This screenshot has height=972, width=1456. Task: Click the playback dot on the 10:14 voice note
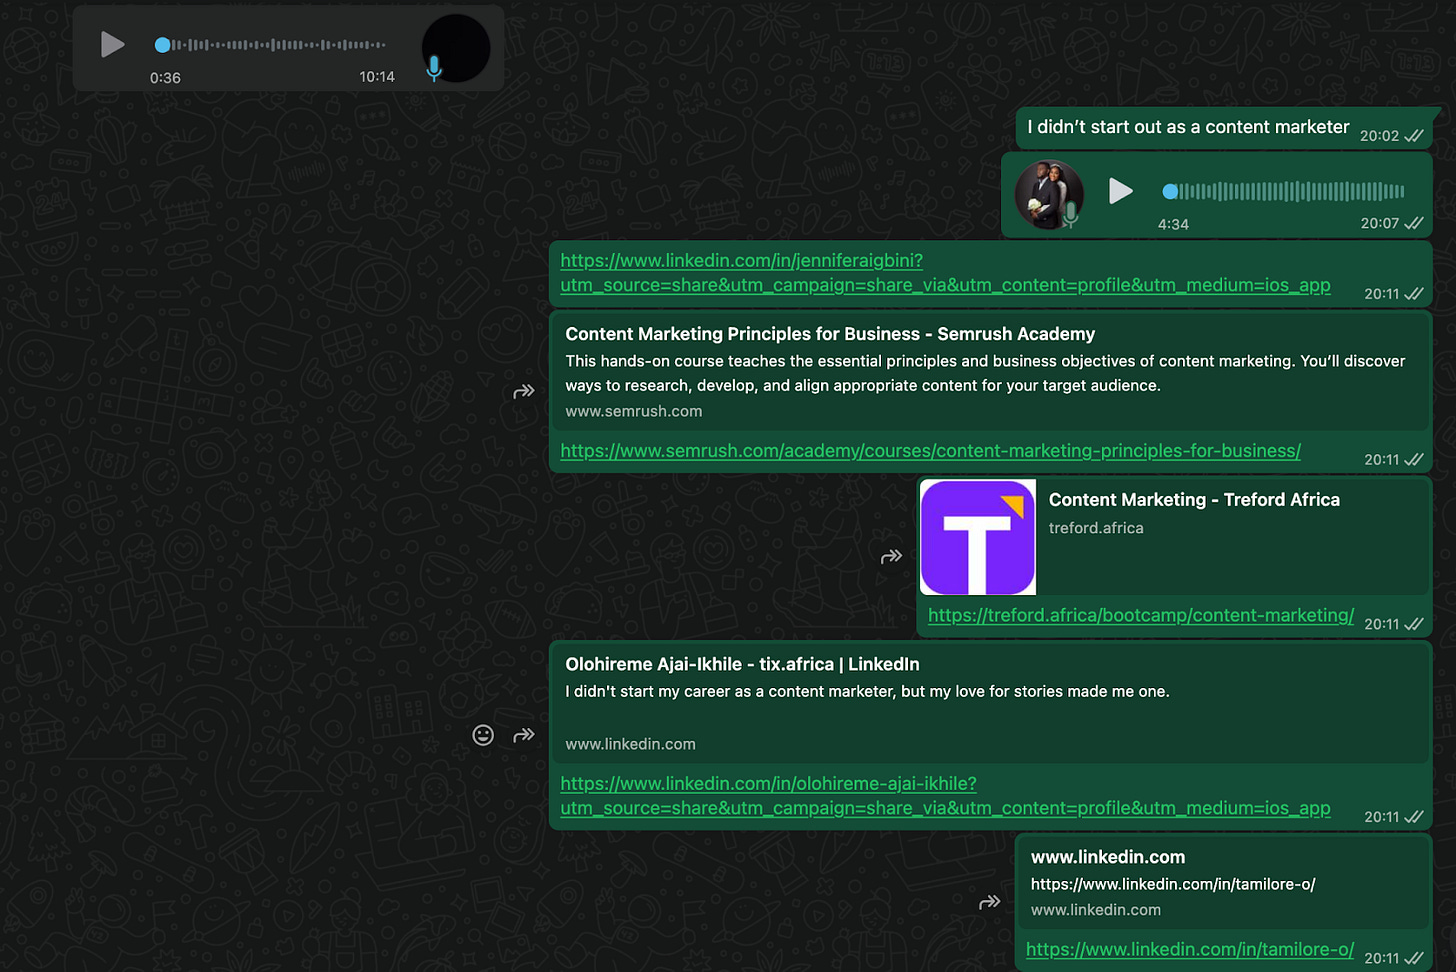click(x=162, y=45)
